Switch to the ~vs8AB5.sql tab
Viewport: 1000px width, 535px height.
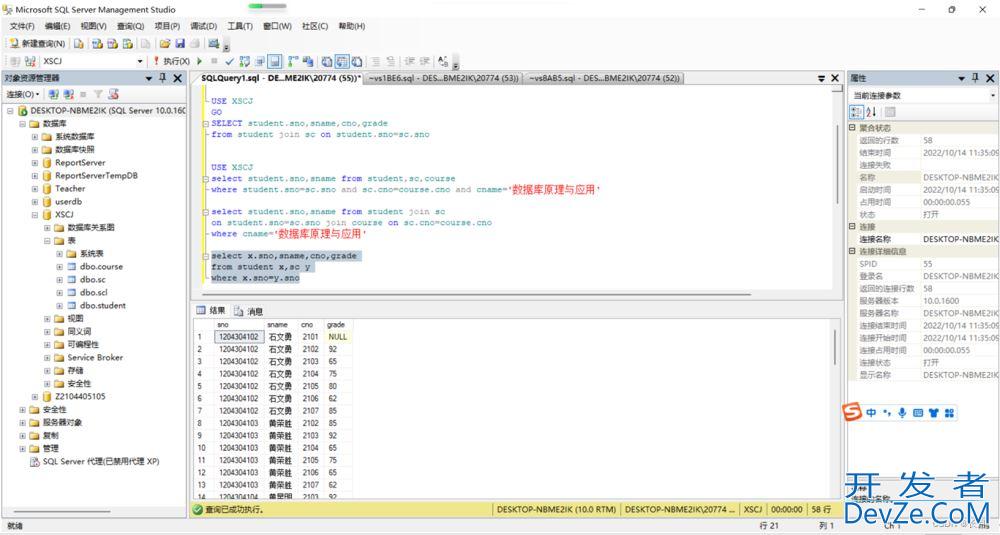pyautogui.click(x=603, y=78)
